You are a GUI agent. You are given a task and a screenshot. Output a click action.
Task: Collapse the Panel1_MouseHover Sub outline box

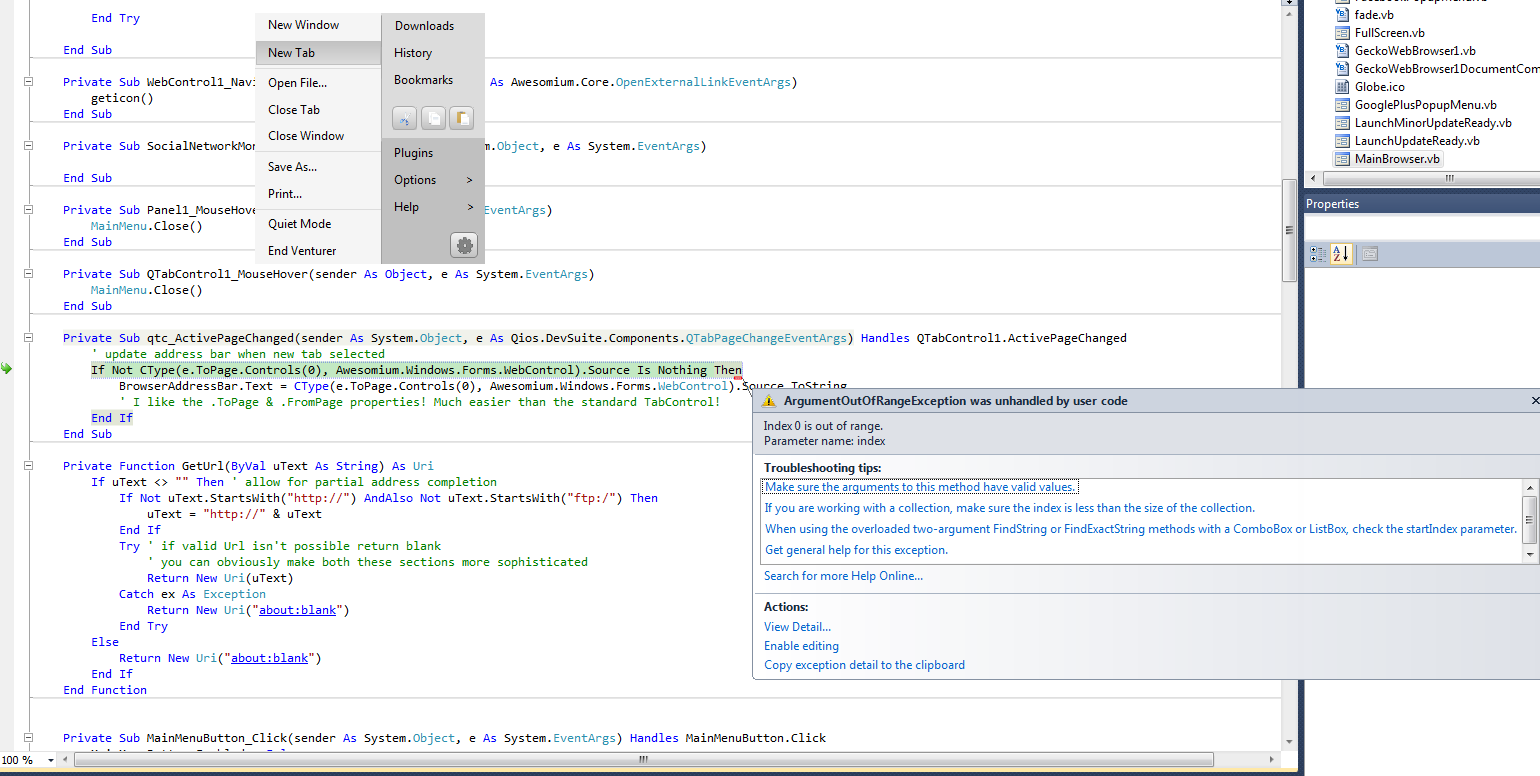click(x=28, y=210)
